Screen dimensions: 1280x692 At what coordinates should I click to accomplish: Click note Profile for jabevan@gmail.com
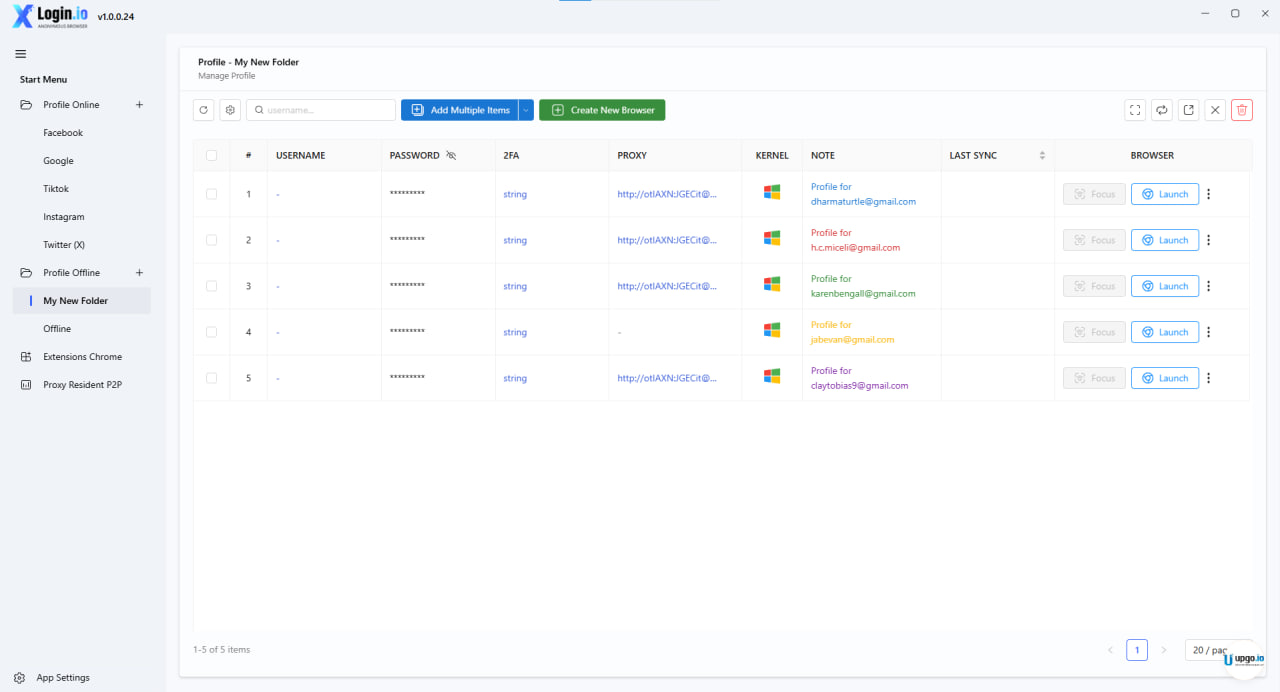[x=852, y=332]
